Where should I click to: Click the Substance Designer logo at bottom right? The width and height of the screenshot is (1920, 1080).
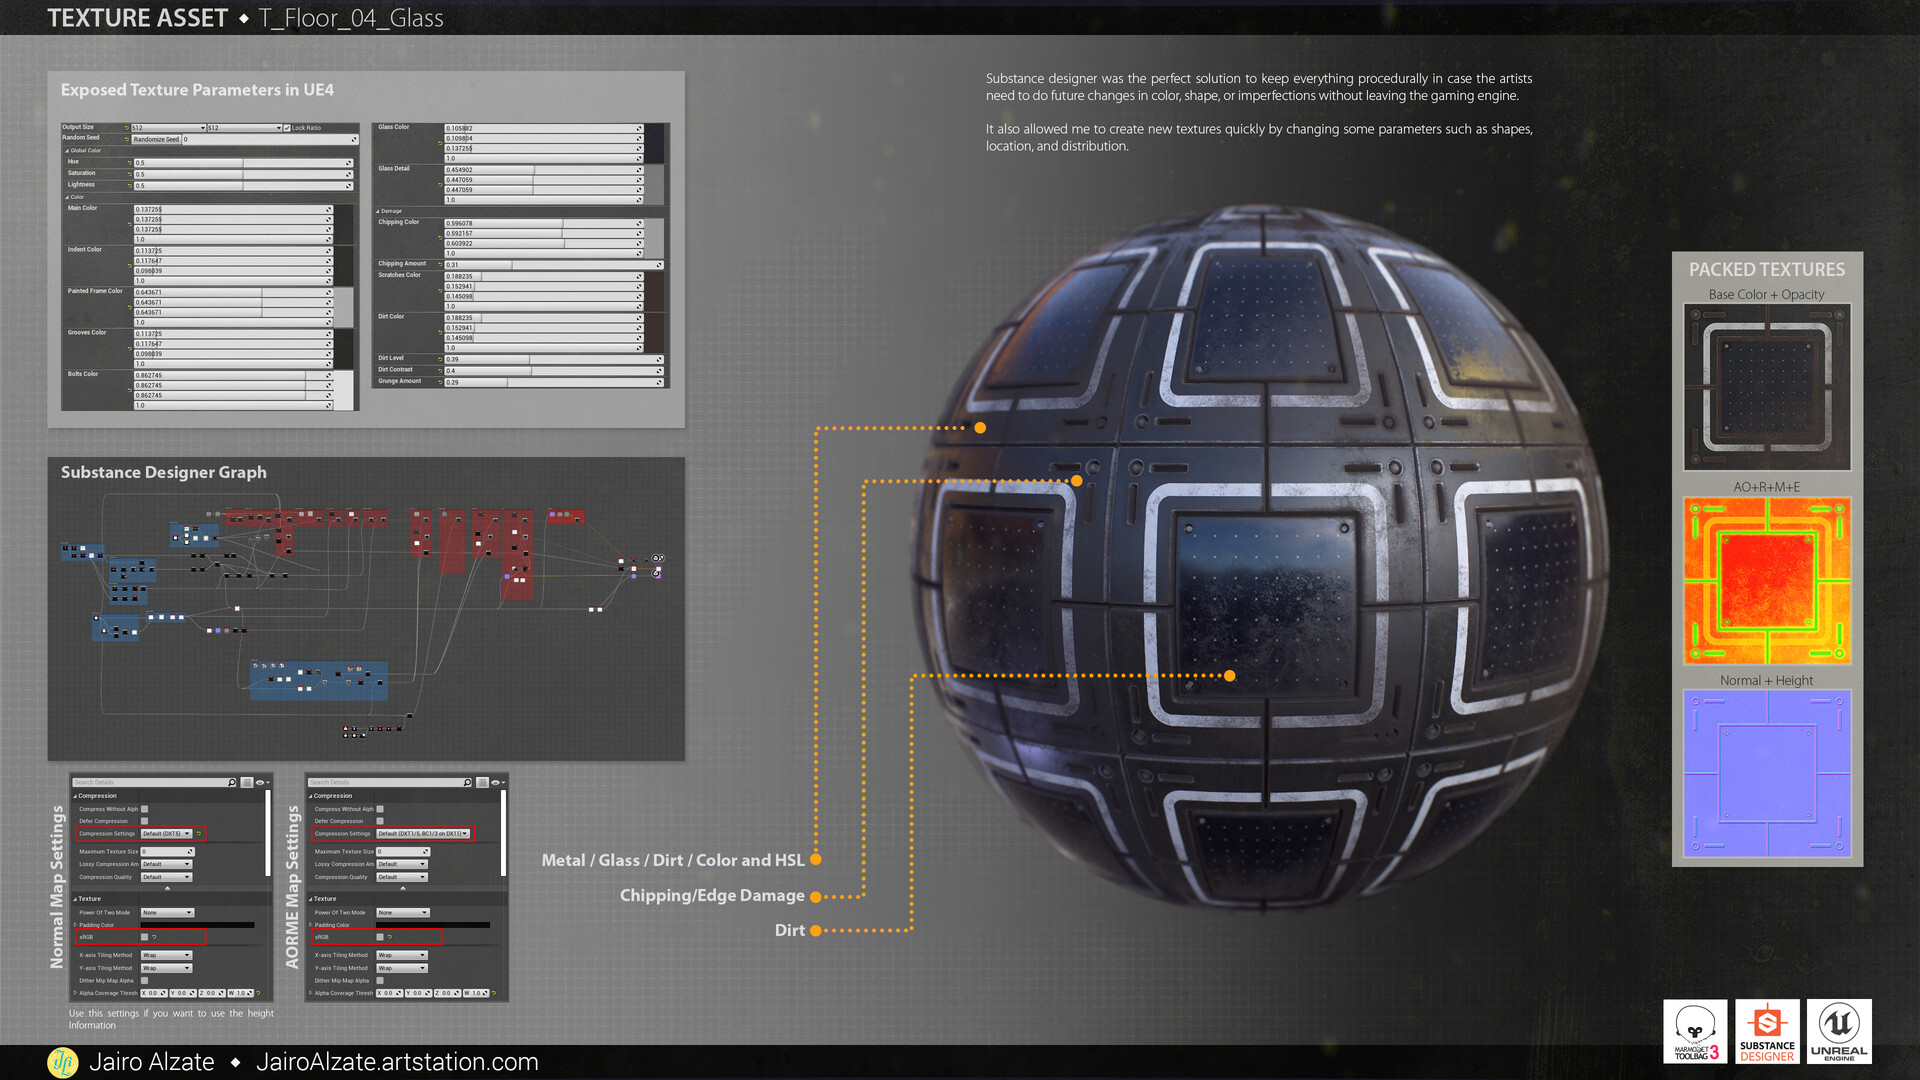pos(1766,1030)
